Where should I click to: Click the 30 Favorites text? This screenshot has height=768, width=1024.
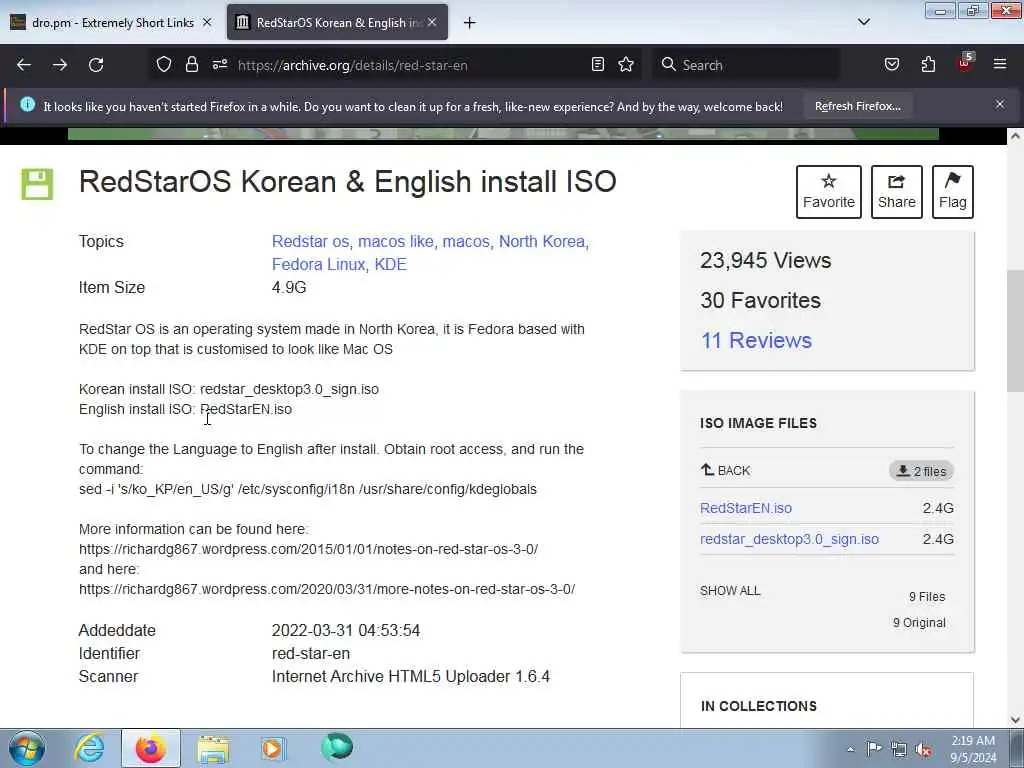[x=760, y=300]
